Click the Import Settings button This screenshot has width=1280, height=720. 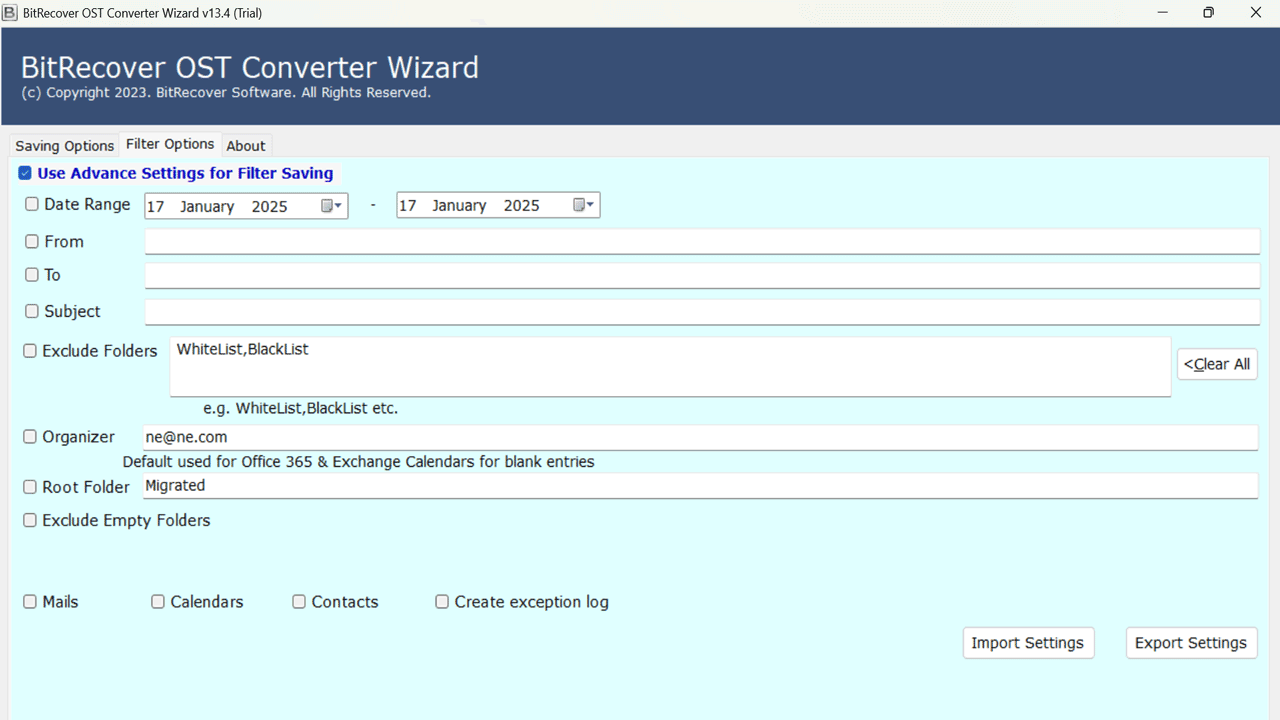1028,643
